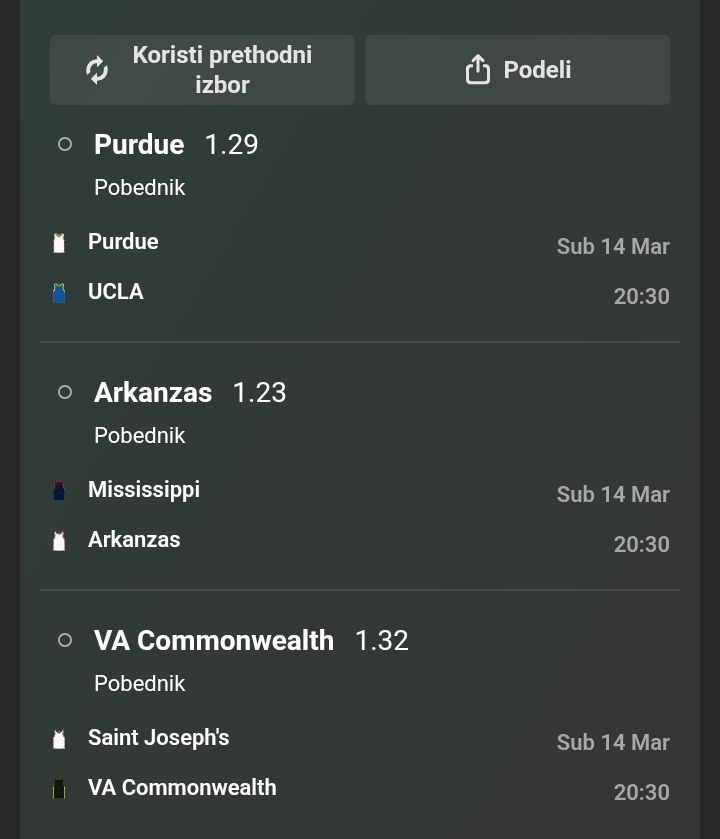Tap the 1.29 odds for Purdue
Screen dimensions: 720x839
coord(231,145)
